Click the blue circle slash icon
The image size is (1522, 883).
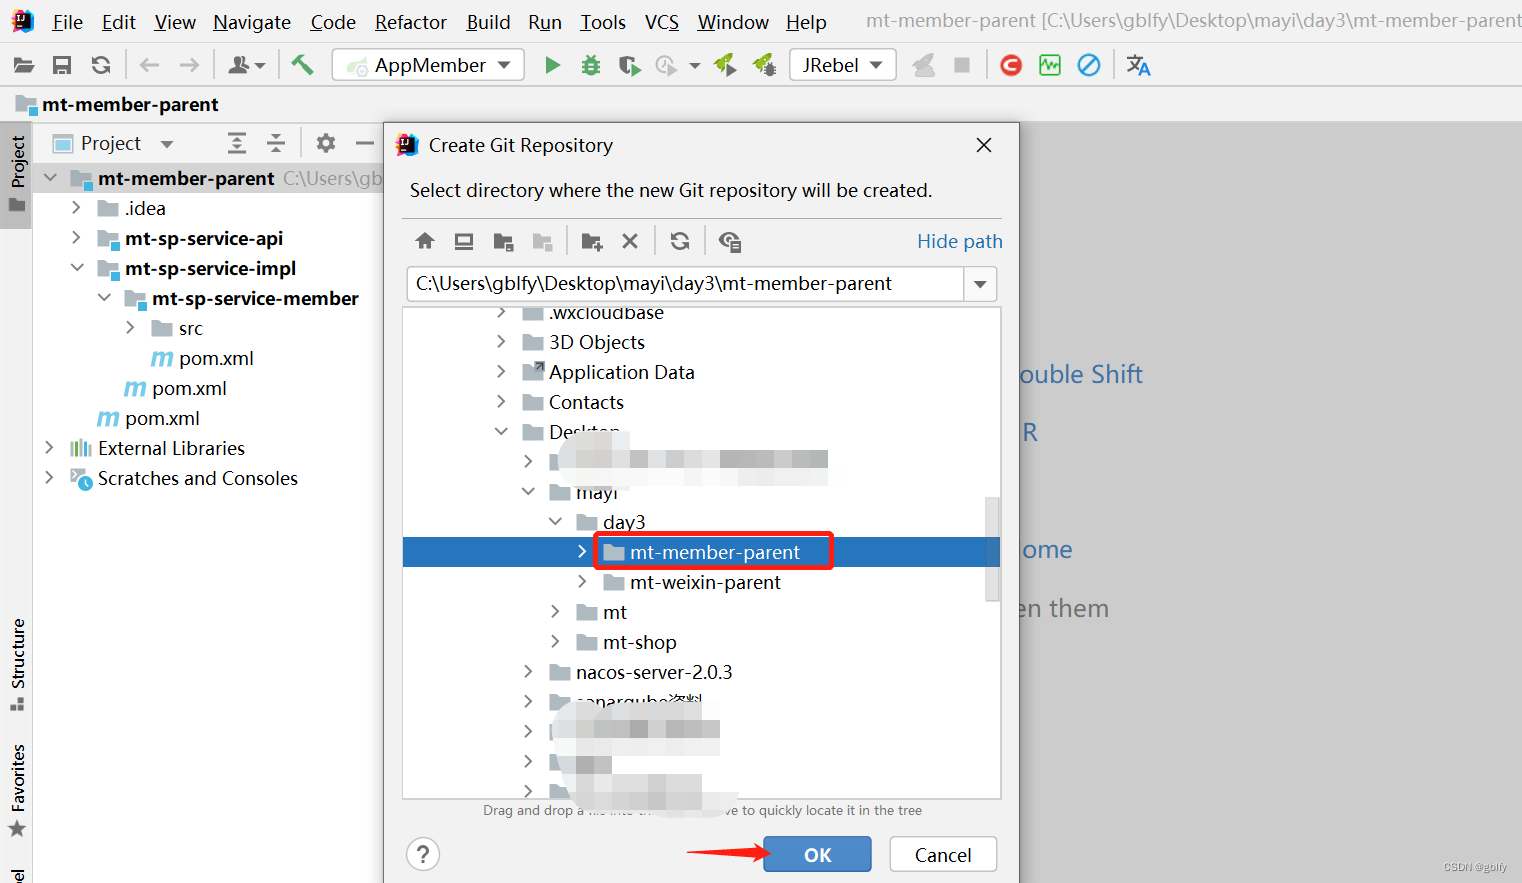click(x=1089, y=65)
